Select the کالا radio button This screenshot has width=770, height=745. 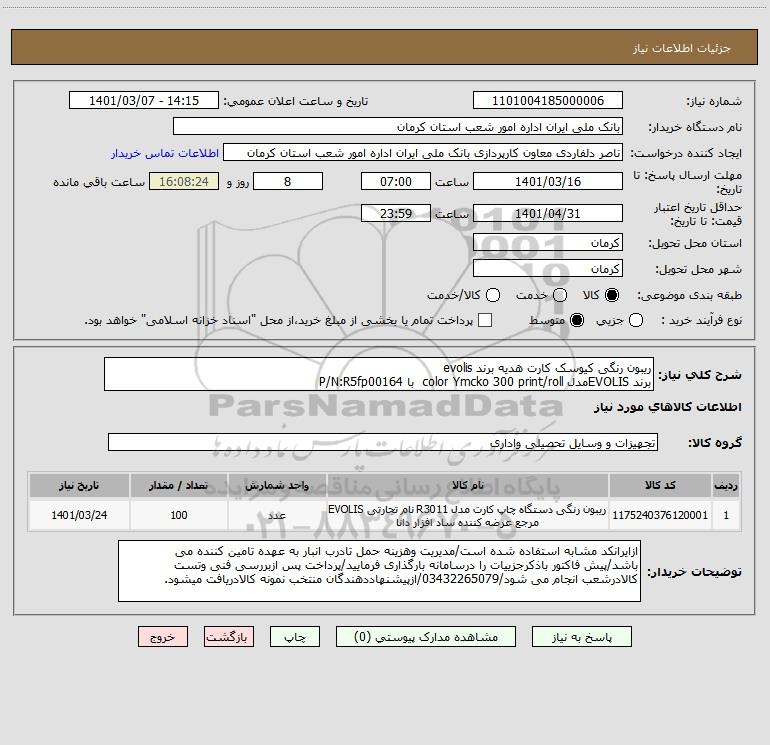point(612,295)
